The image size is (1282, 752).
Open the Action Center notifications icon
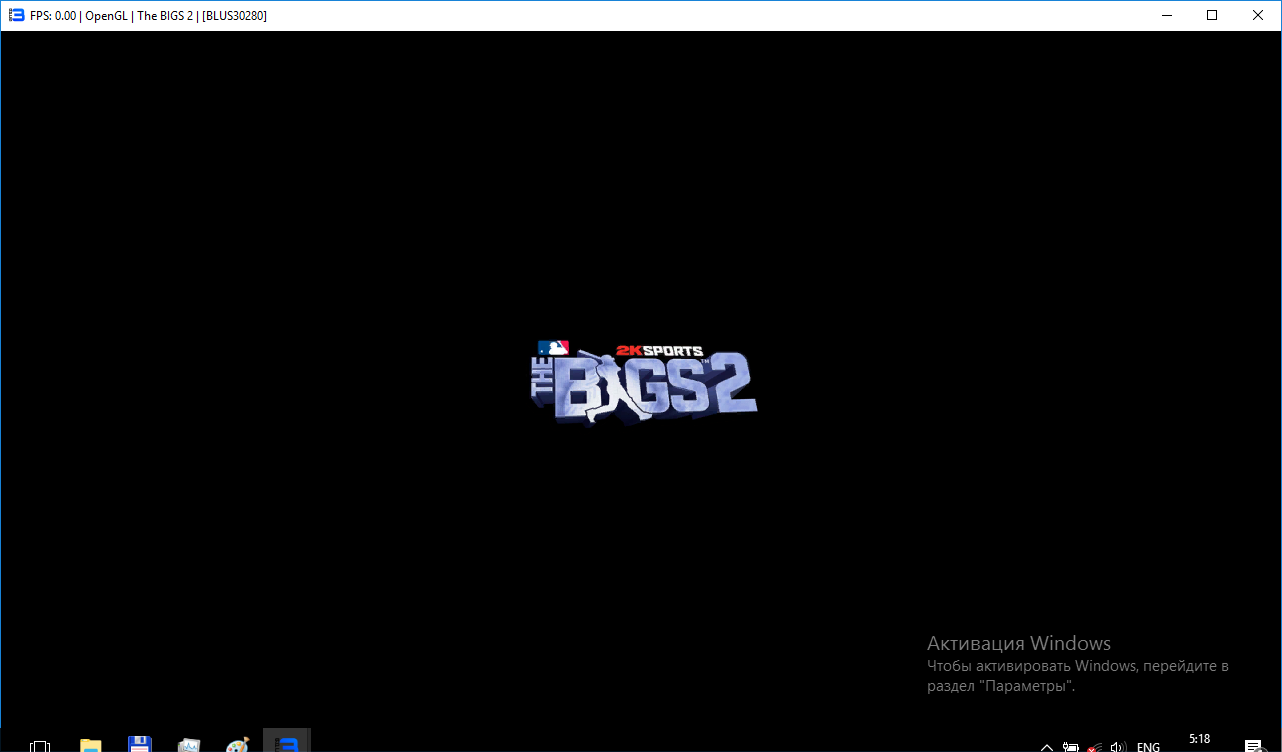[1252, 746]
